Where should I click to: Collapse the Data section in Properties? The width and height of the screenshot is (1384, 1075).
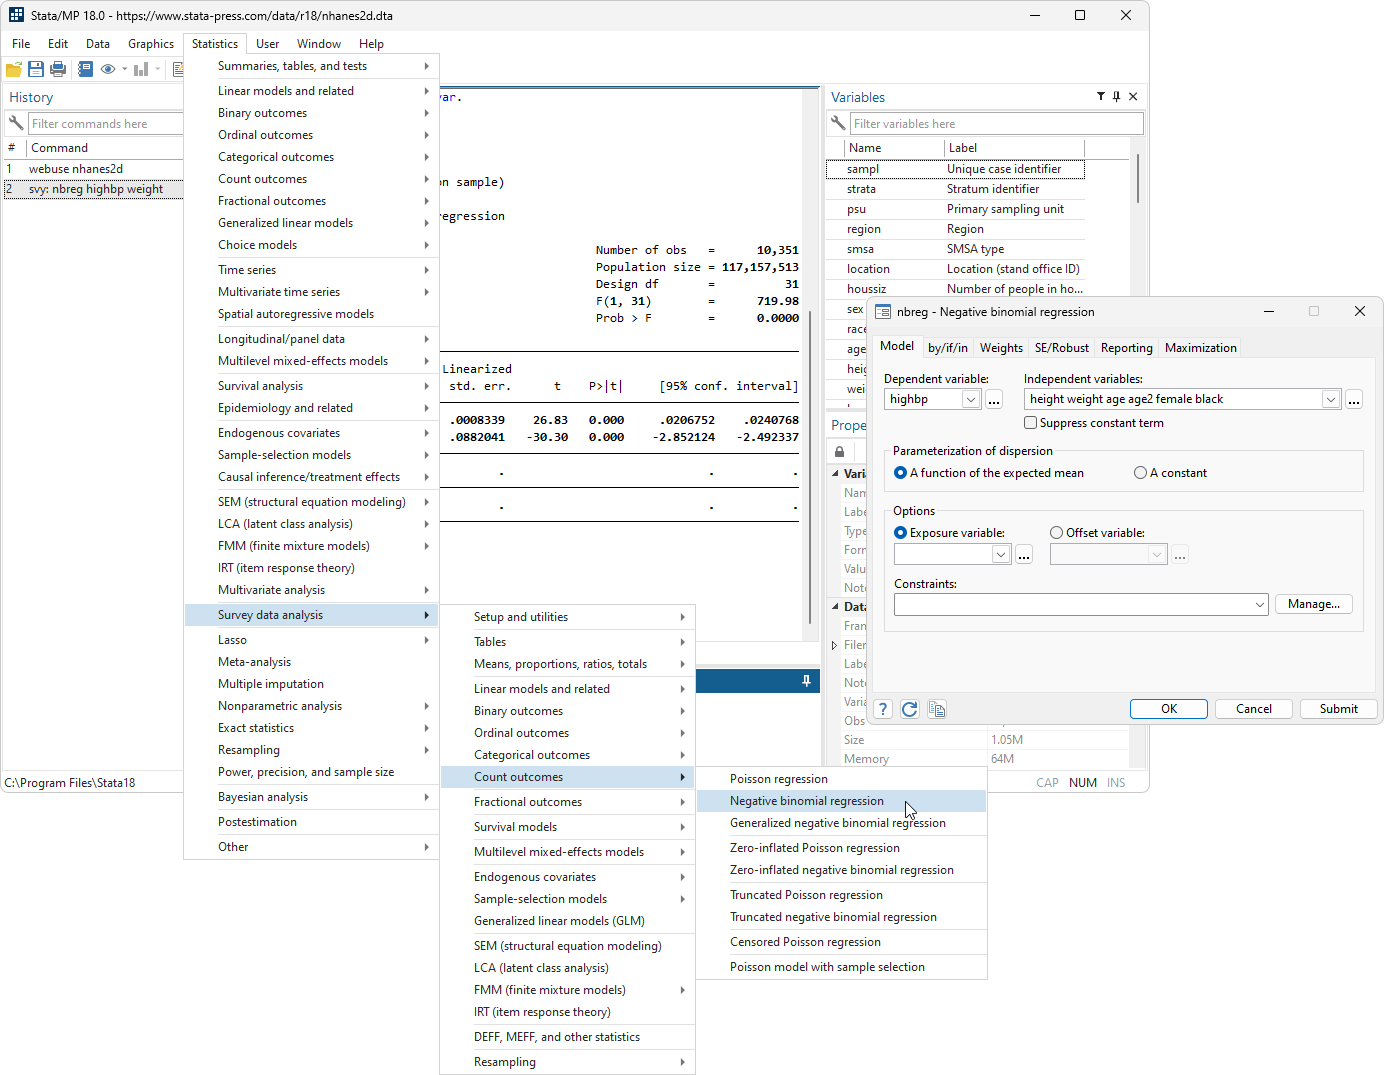coord(836,607)
